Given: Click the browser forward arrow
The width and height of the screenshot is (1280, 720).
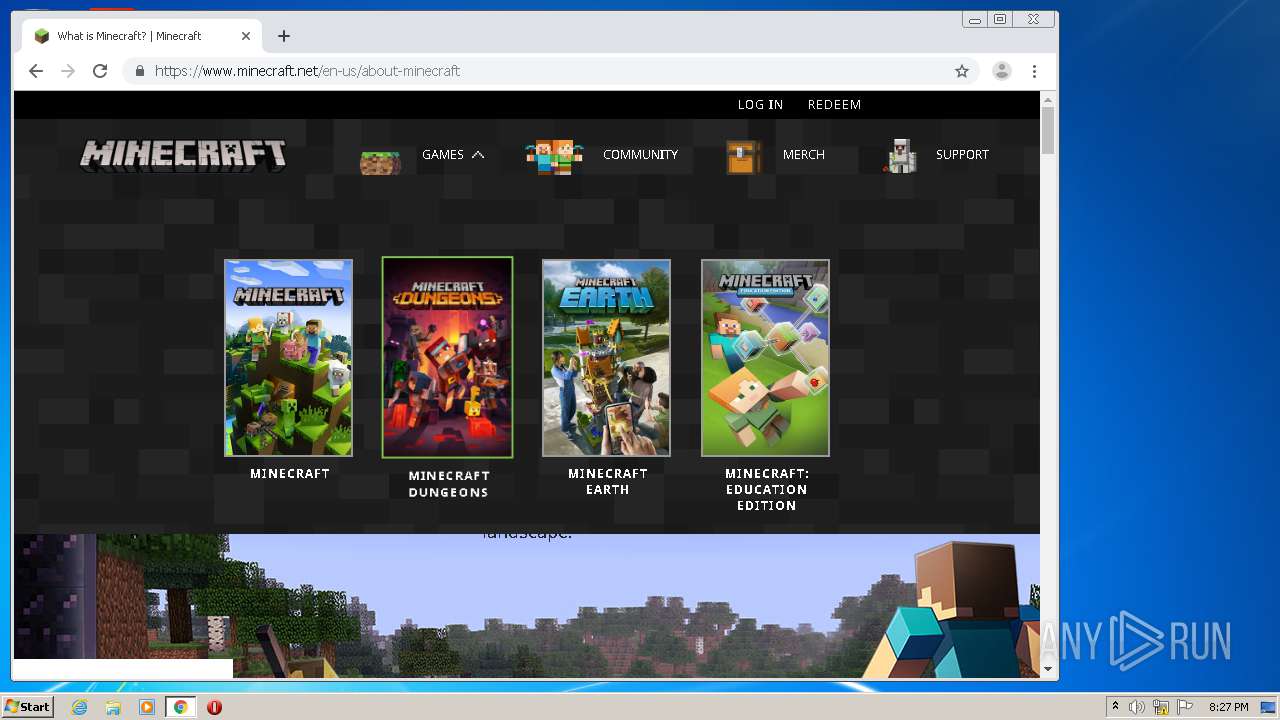Looking at the screenshot, I should point(68,71).
